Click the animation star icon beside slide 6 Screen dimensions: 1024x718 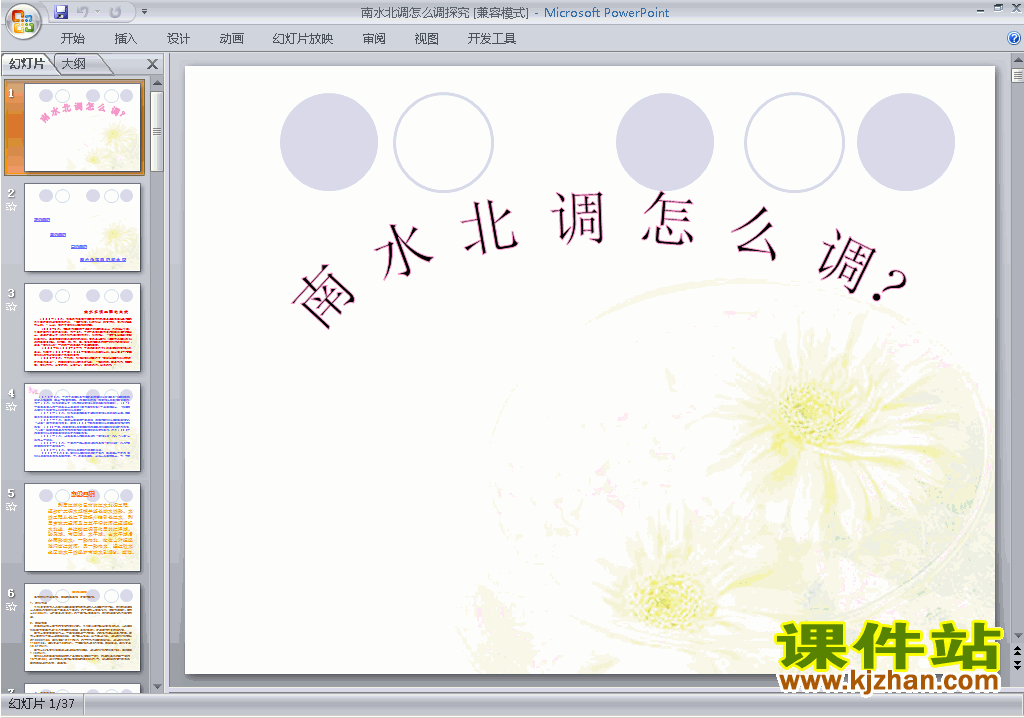(x=11, y=607)
